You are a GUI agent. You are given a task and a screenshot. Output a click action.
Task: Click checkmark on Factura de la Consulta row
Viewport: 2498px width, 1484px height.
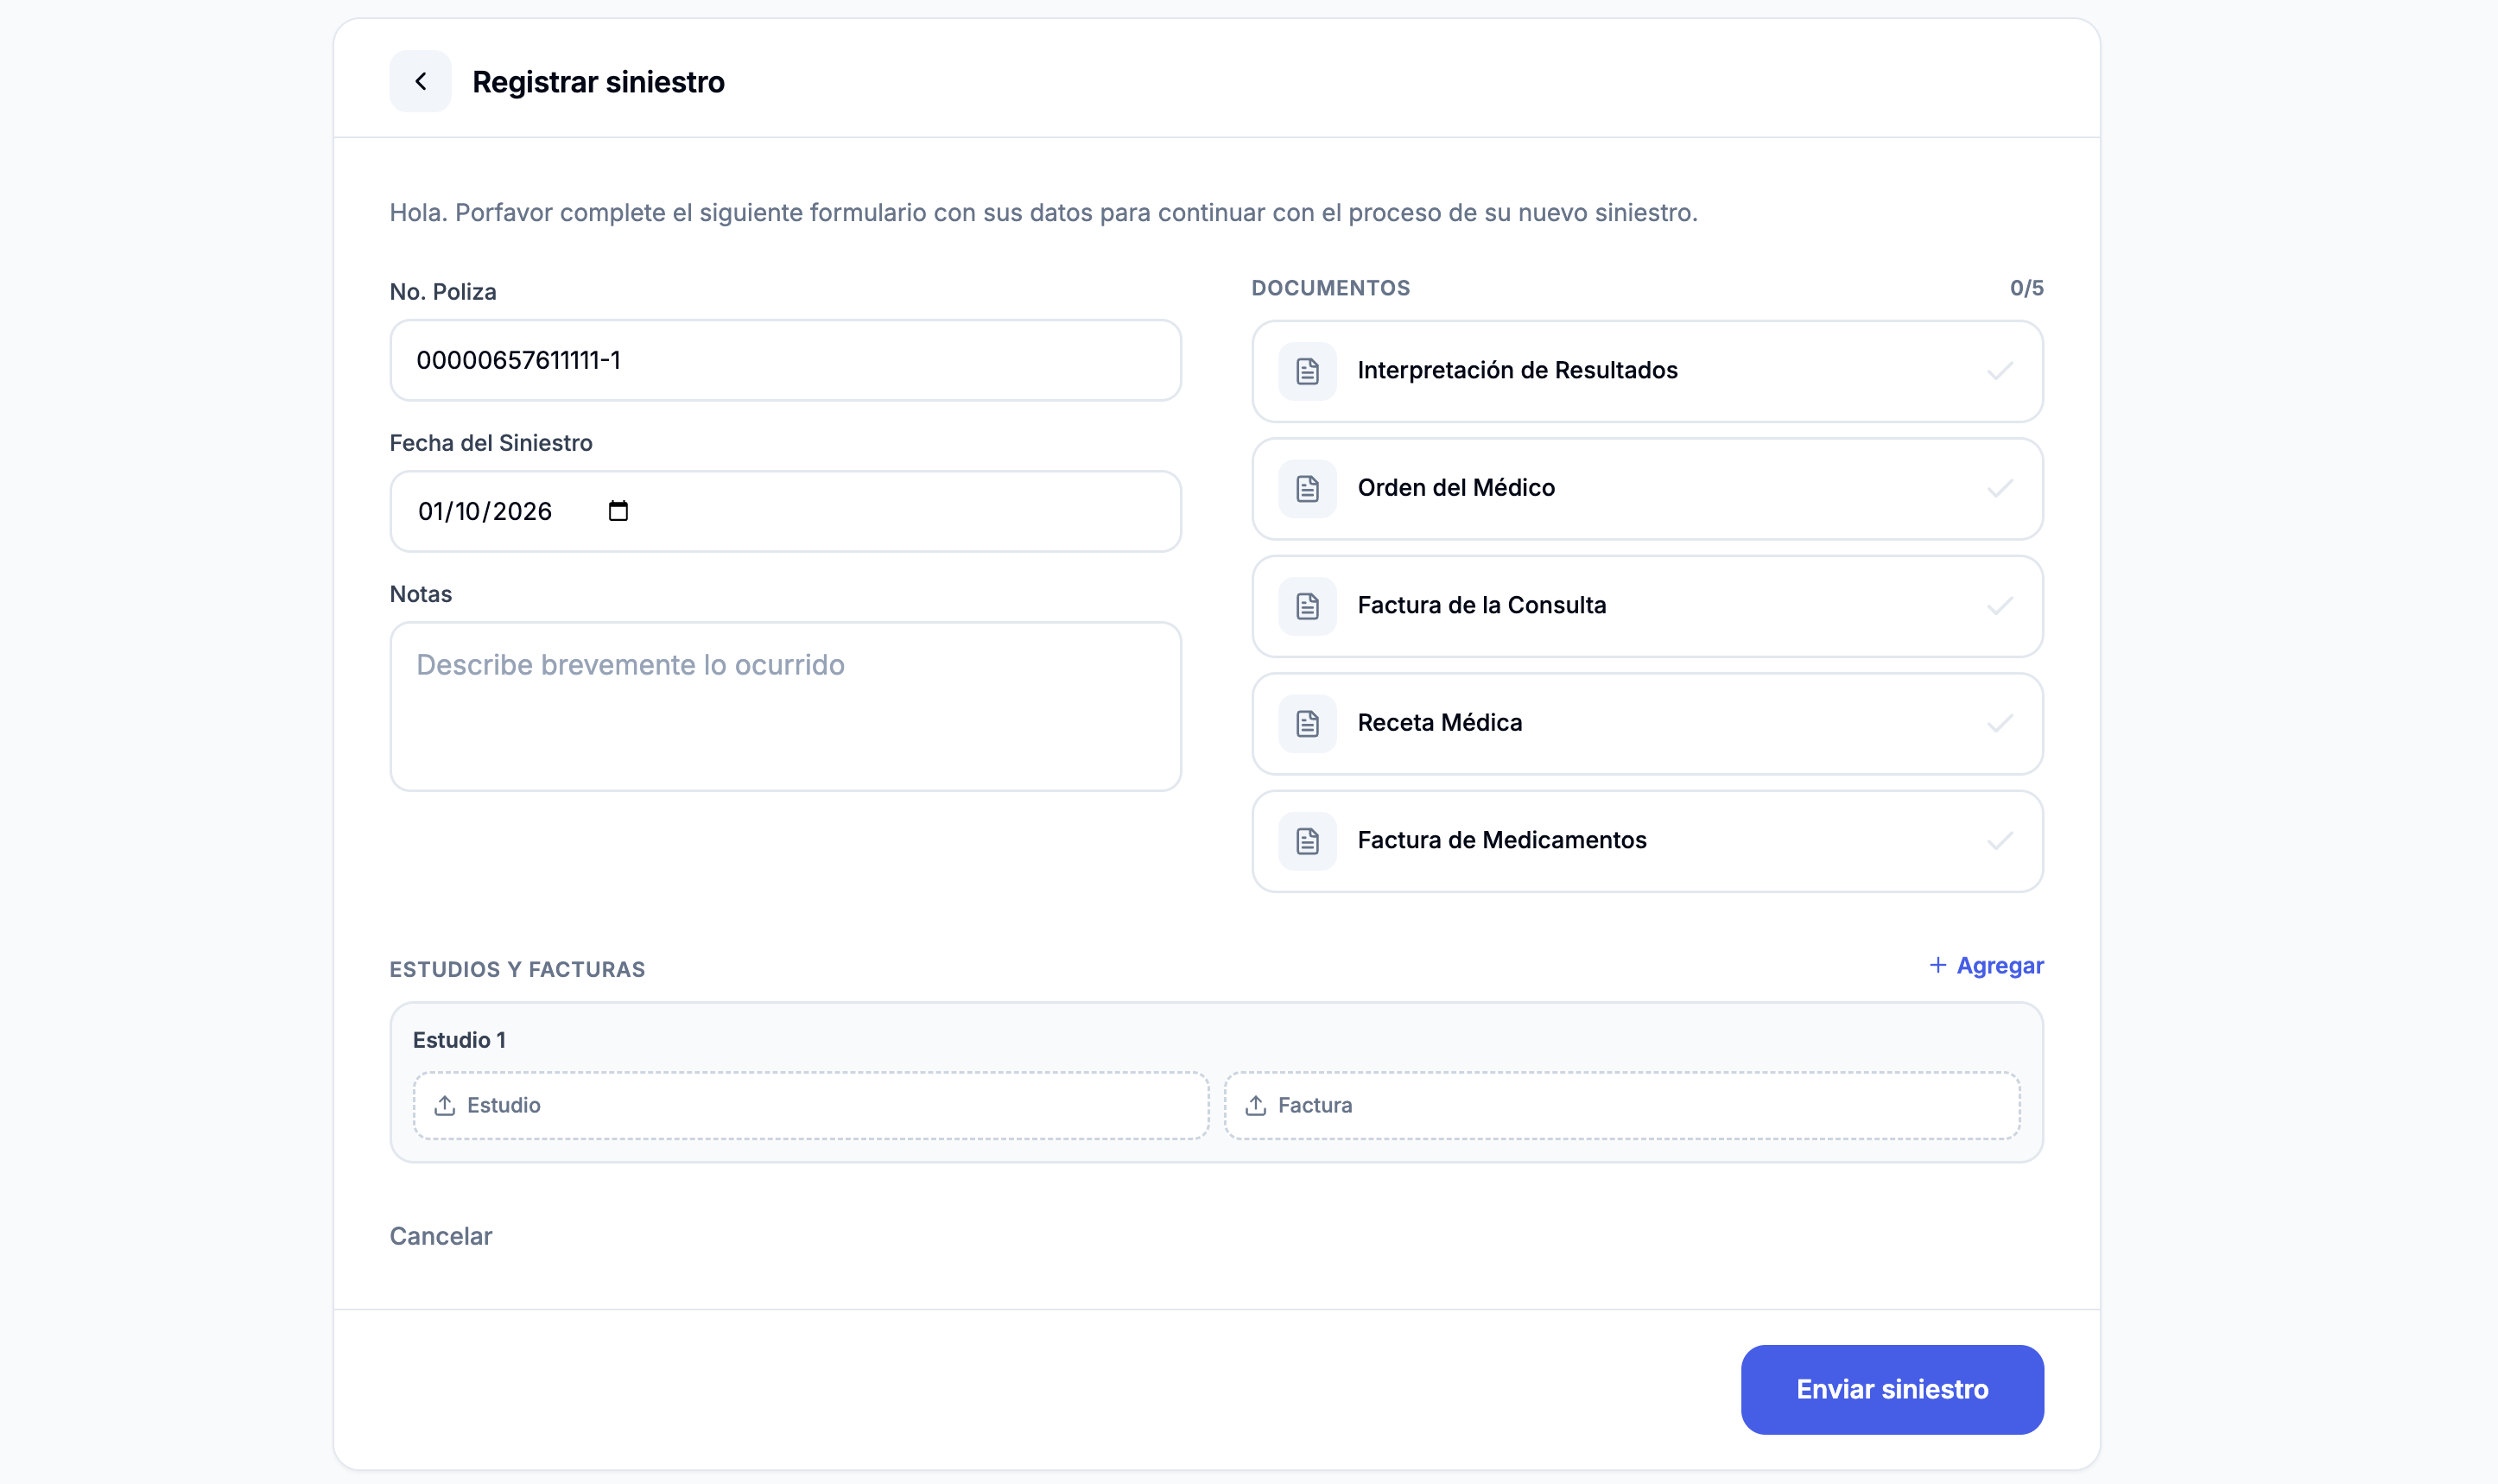[x=2000, y=606]
